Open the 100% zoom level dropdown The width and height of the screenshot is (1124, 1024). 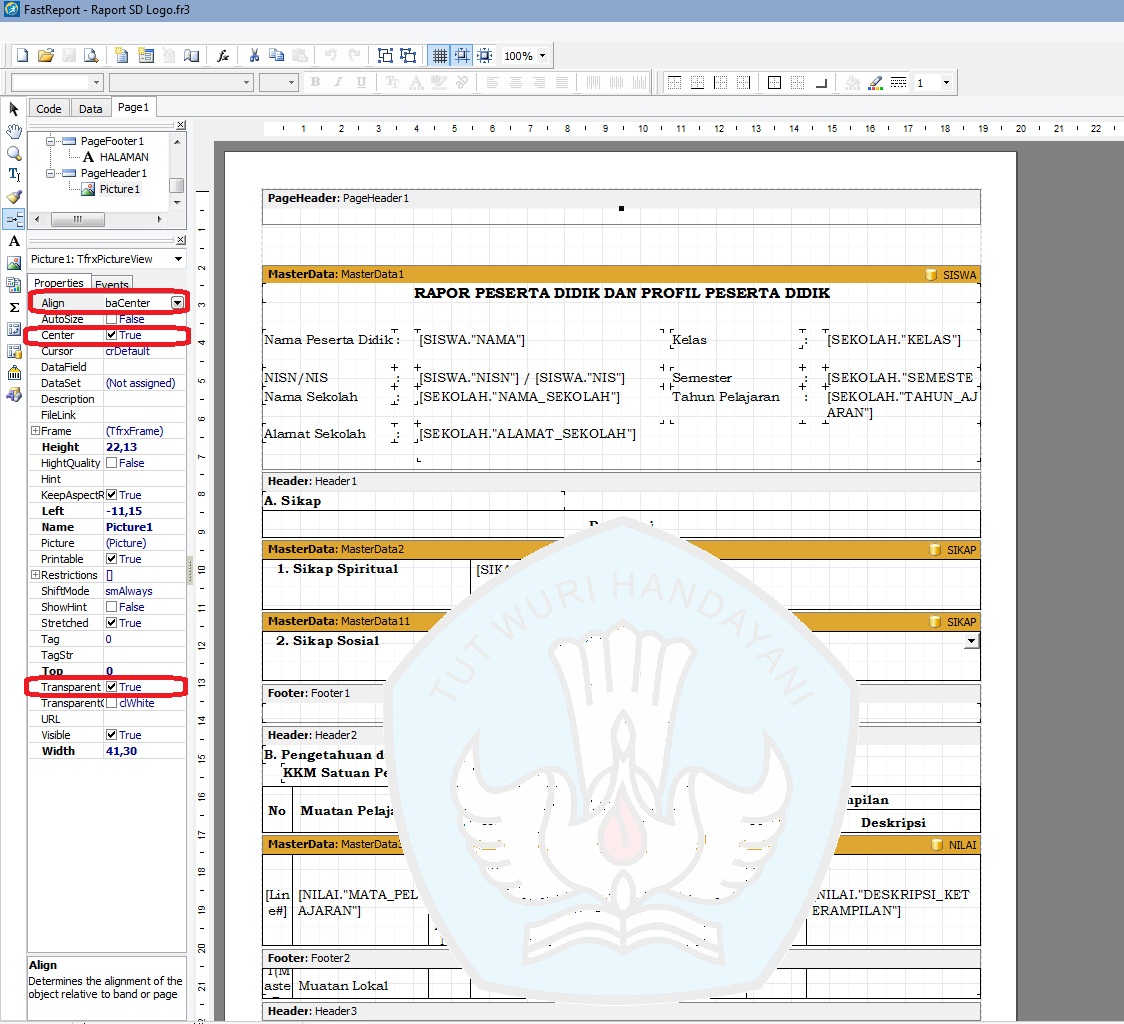click(542, 56)
